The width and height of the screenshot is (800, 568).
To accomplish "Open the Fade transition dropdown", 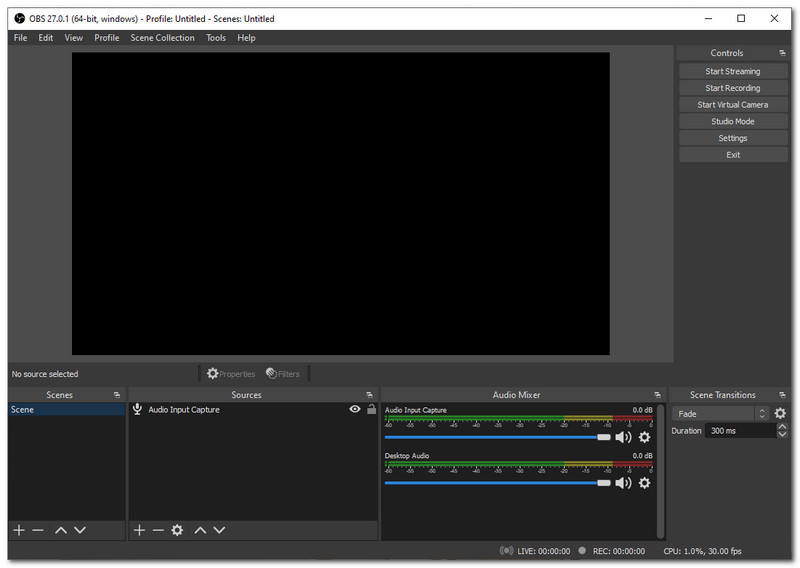I will tap(721, 413).
